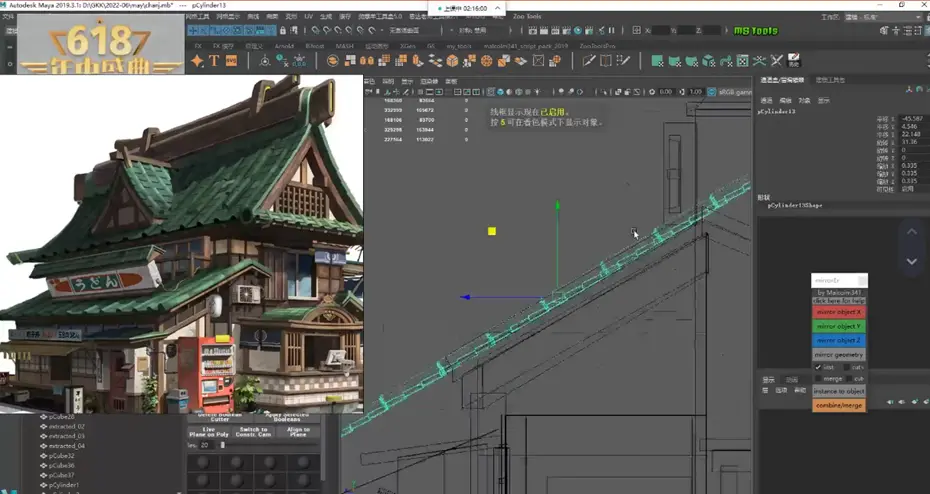This screenshot has height=494, width=930.
Task: Switch to the ZooToolsPro shelf tab
Action: [x=597, y=46]
